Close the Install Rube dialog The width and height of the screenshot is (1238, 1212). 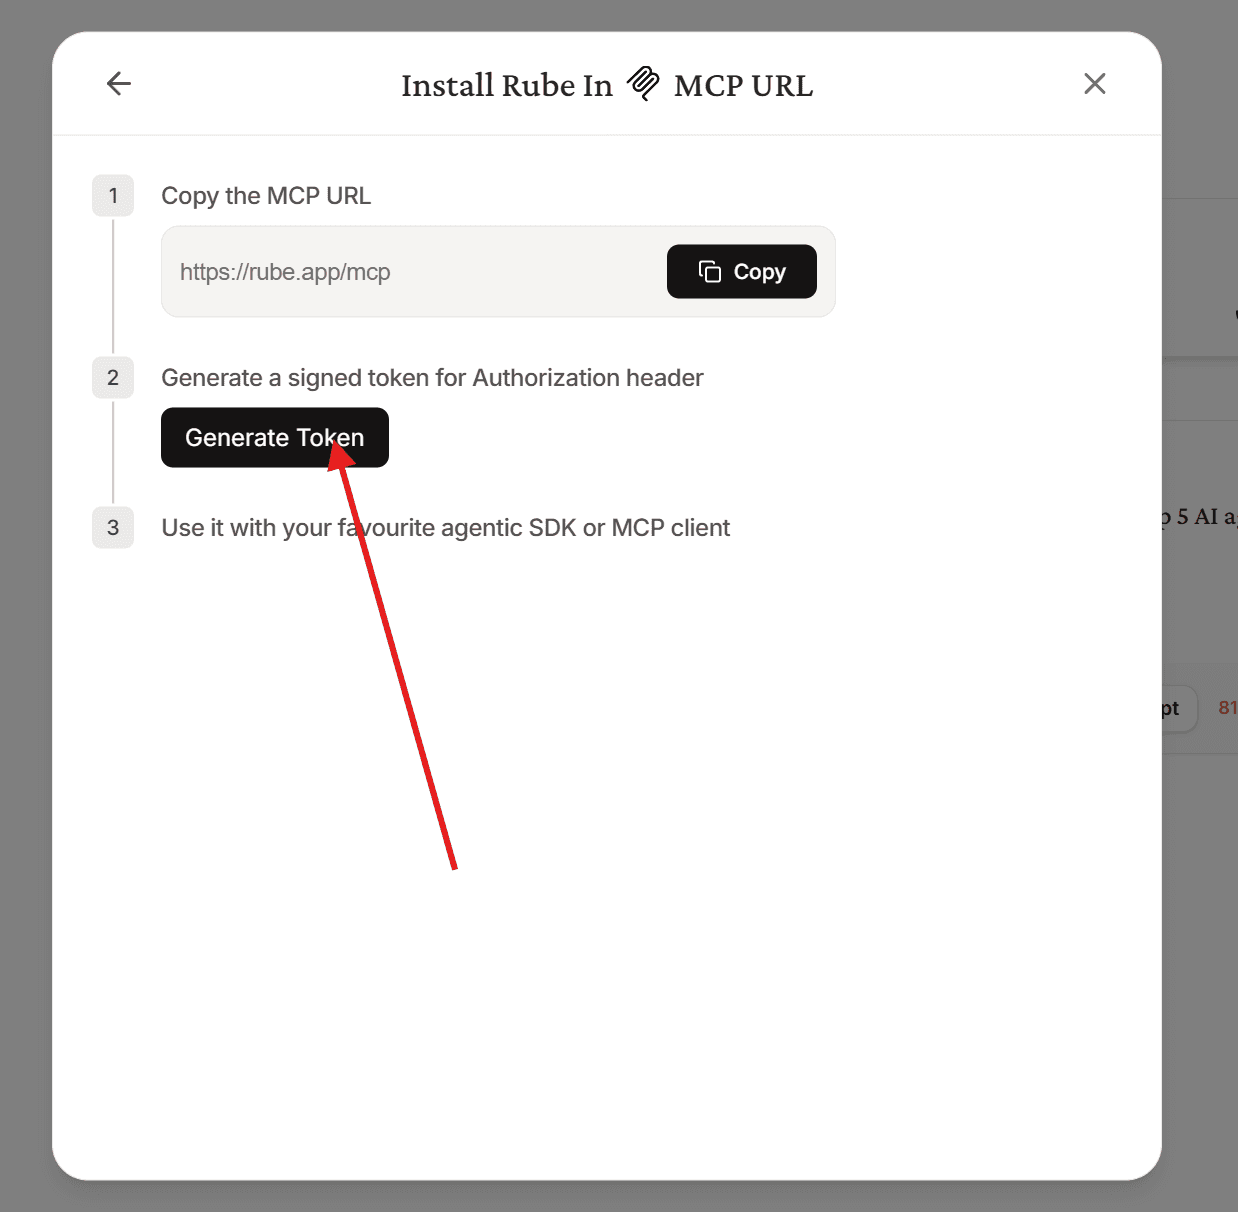coord(1095,84)
